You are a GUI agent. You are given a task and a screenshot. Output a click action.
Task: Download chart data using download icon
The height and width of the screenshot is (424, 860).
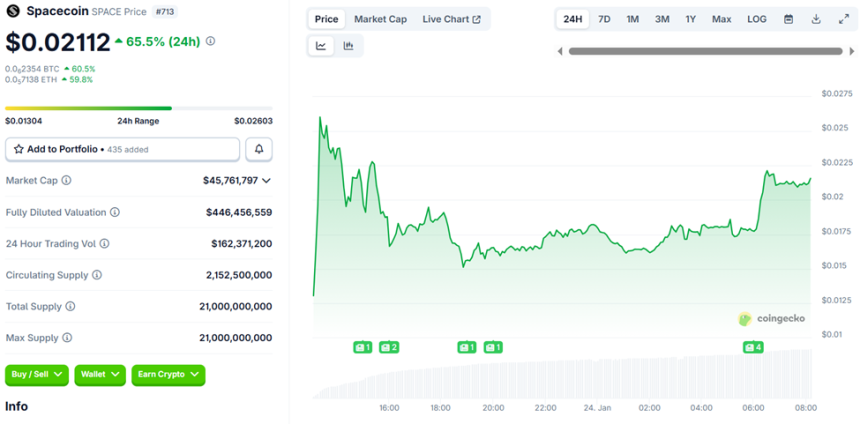(816, 19)
